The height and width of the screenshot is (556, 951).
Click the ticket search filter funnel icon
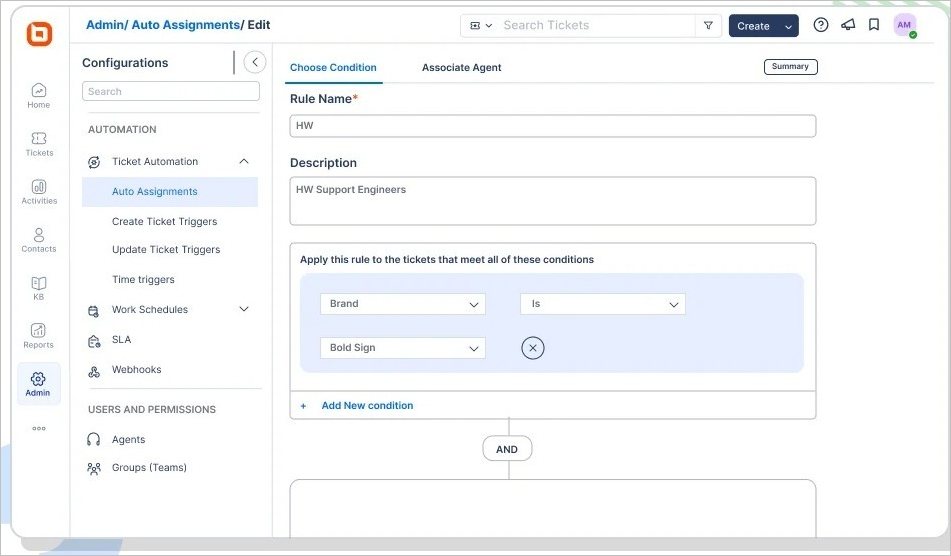(x=708, y=25)
